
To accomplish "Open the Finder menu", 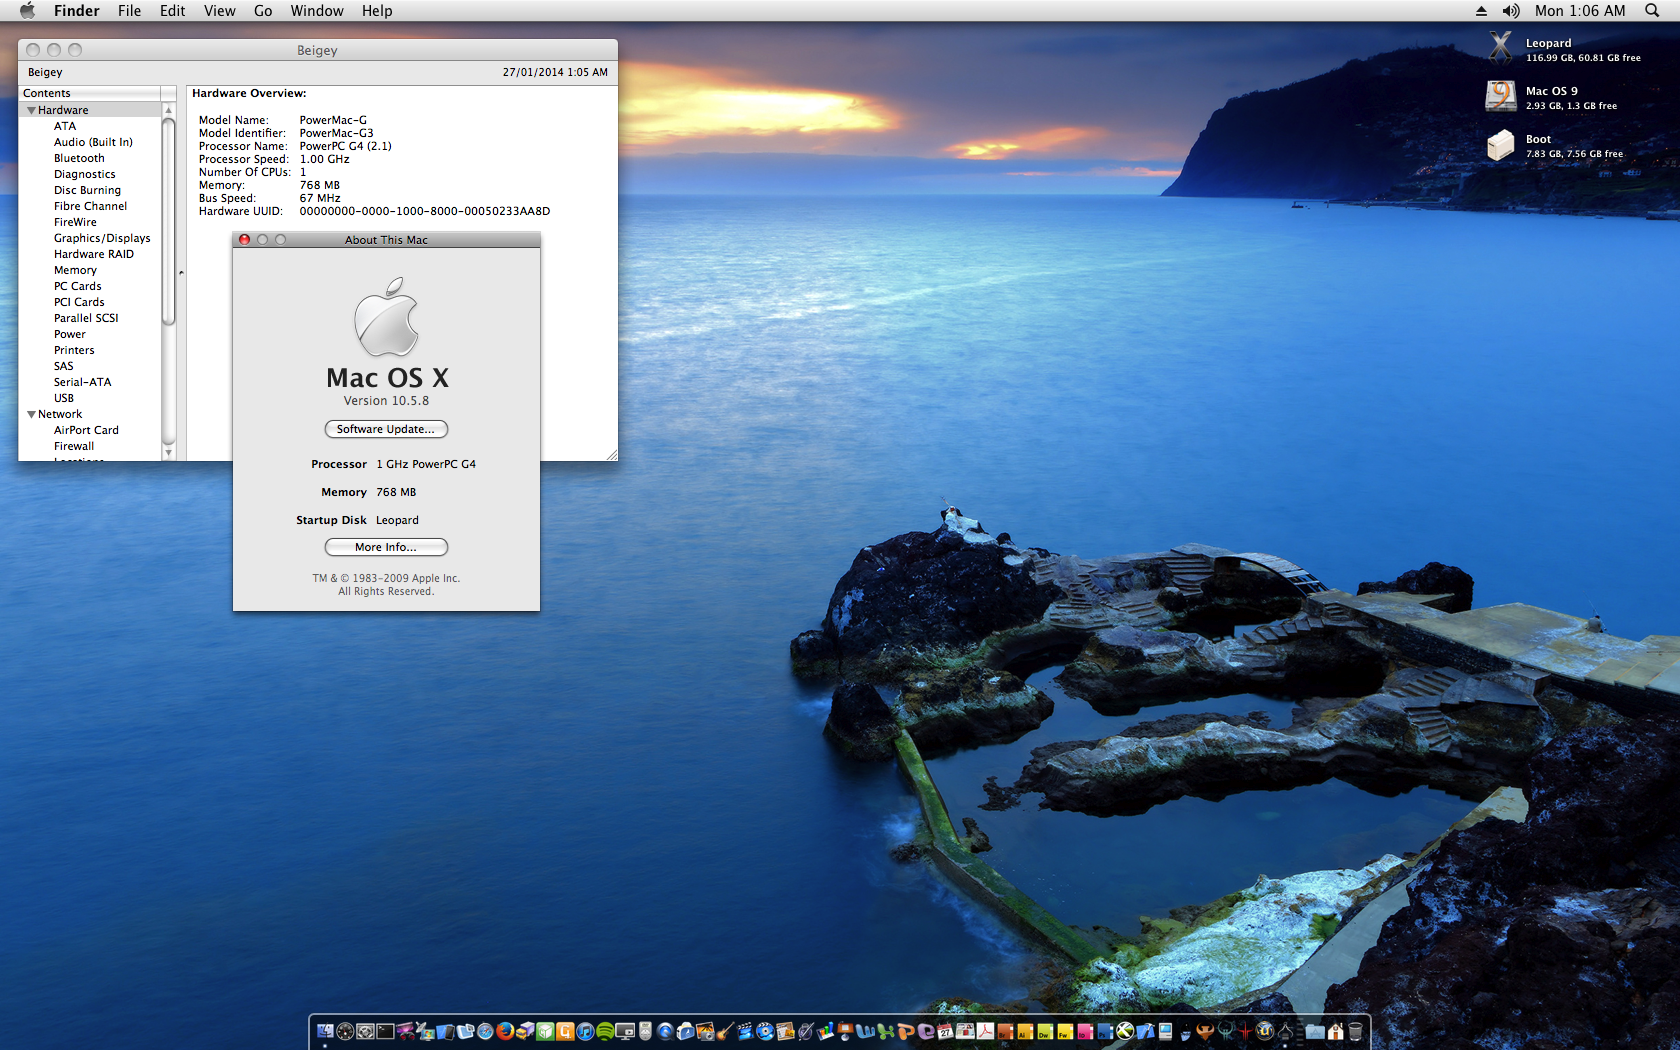I will point(76,11).
